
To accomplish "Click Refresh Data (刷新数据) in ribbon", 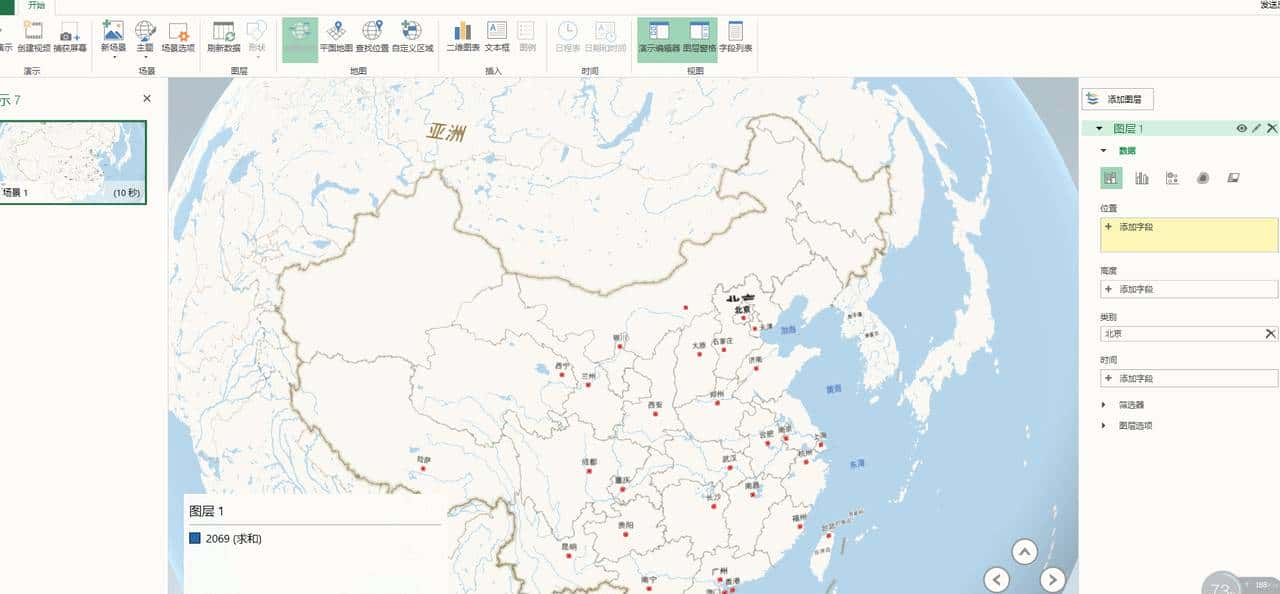I will [x=224, y=36].
